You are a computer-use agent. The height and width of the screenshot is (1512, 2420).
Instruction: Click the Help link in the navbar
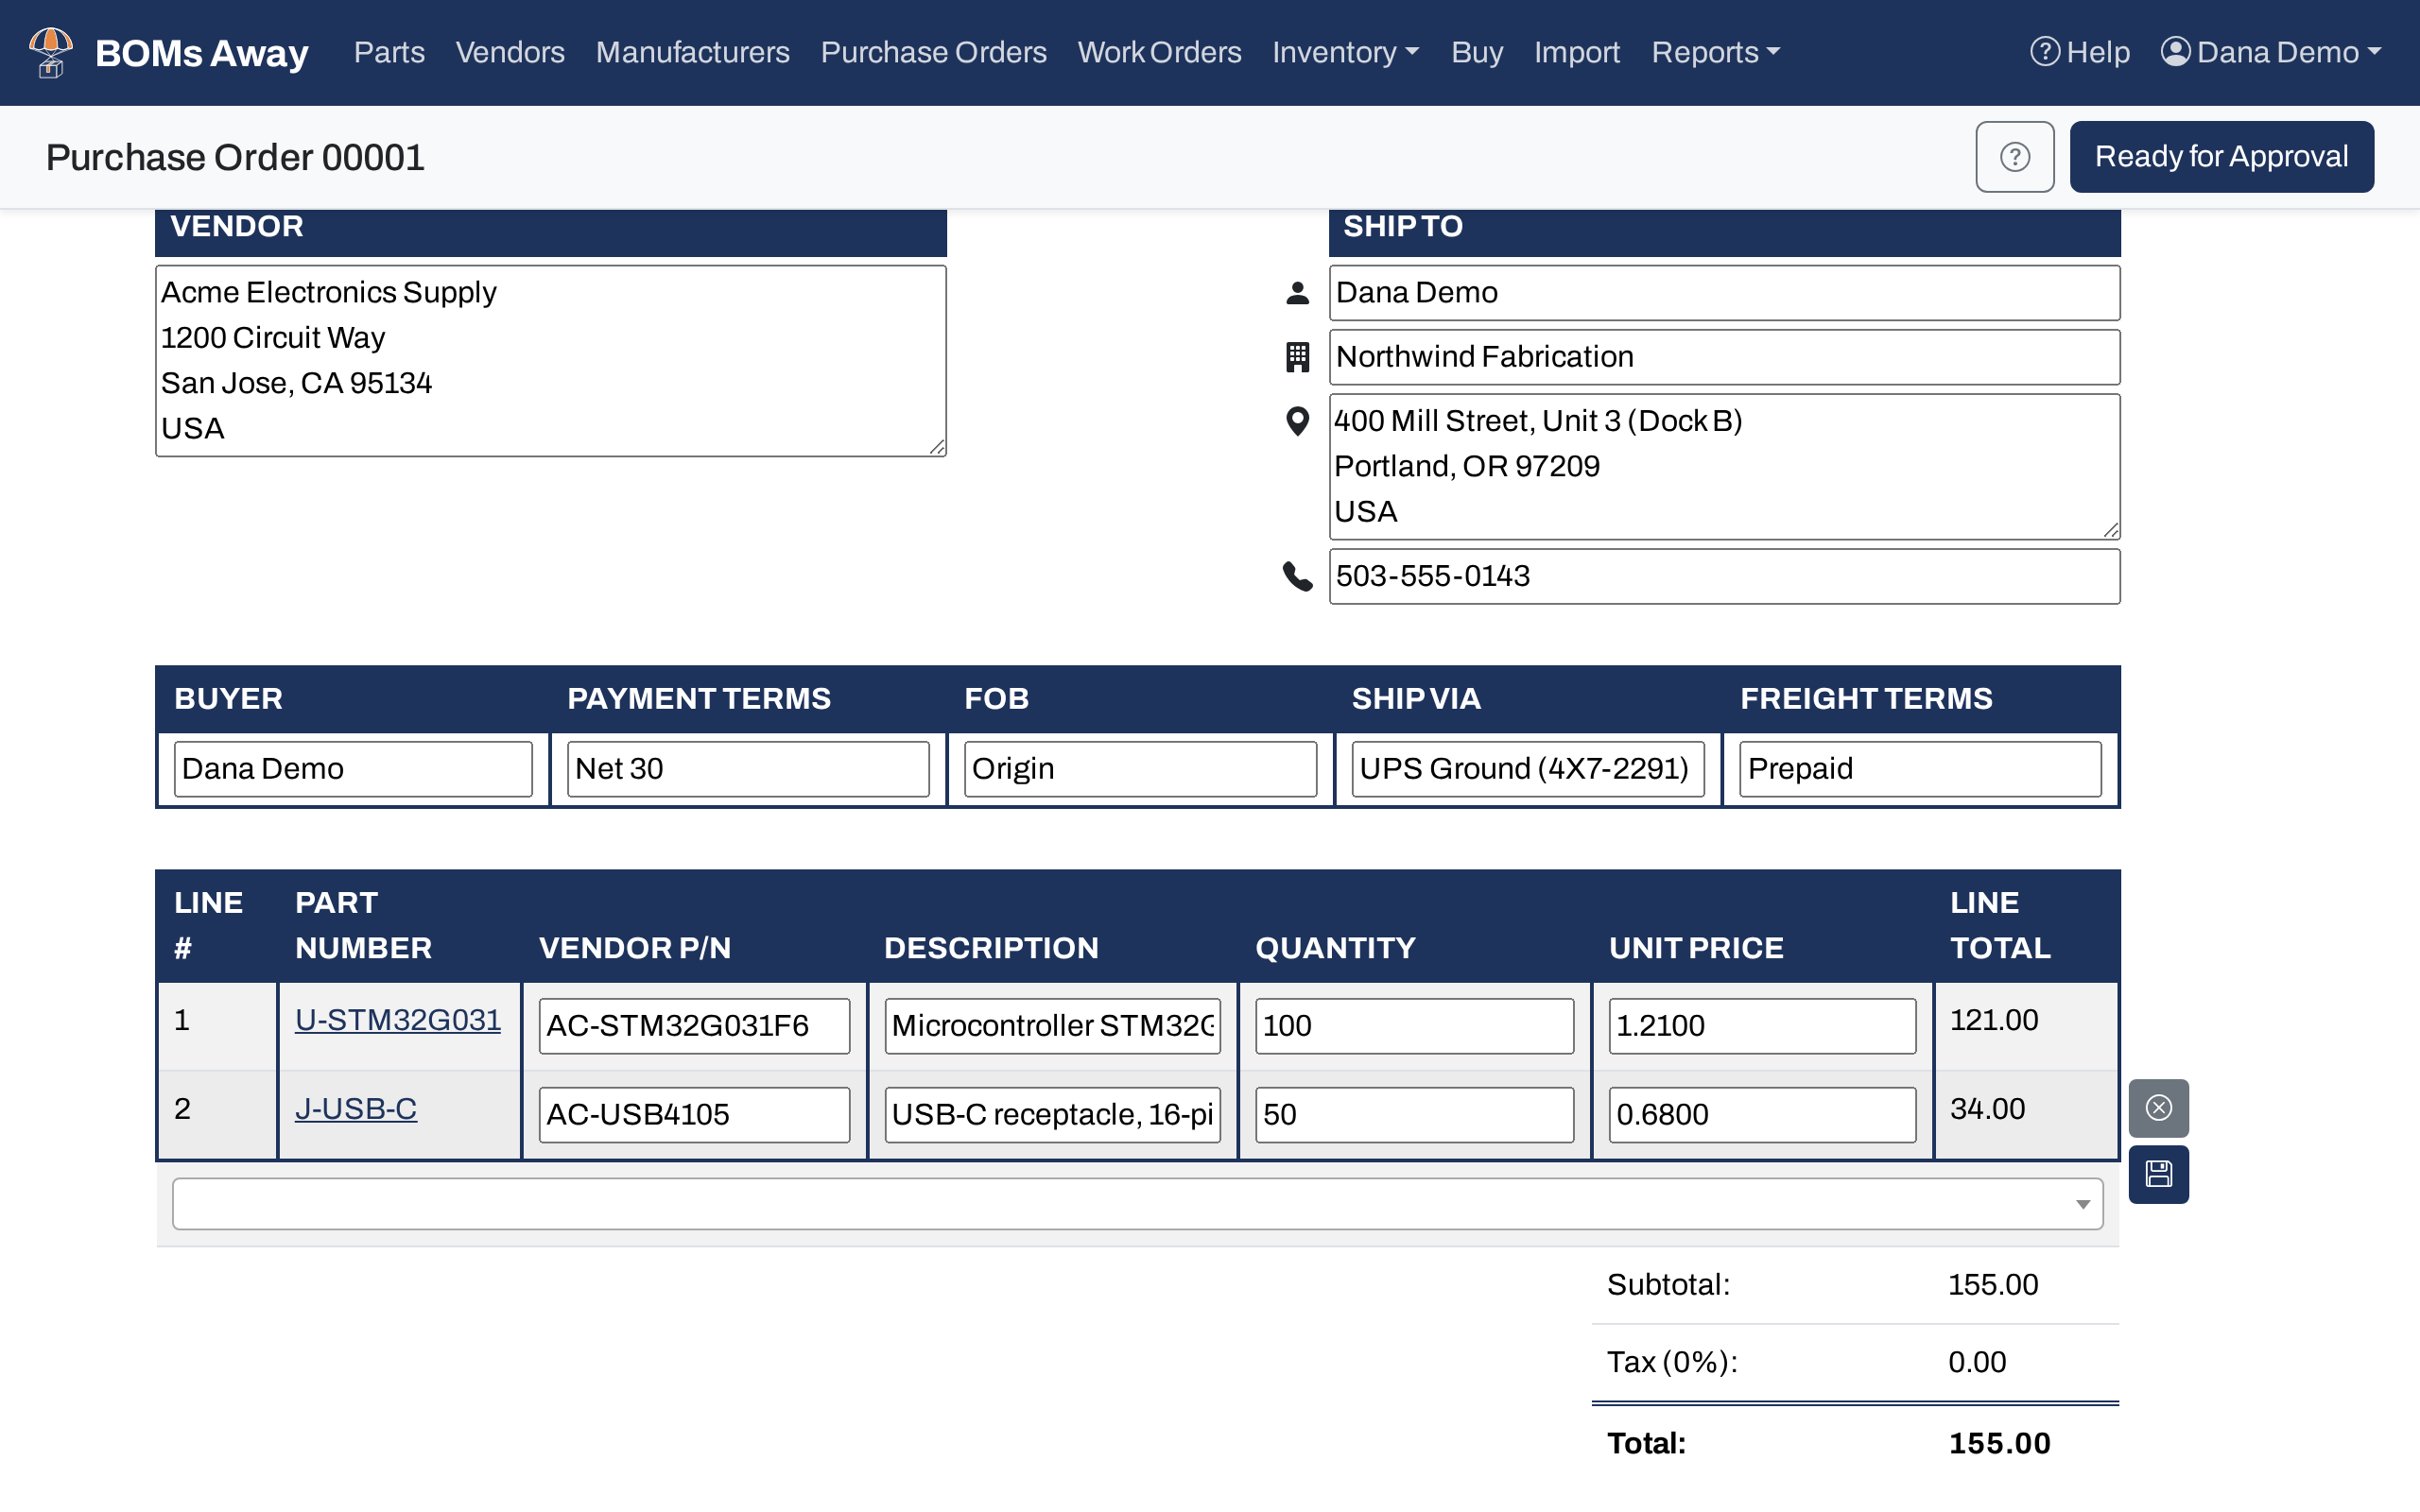[2080, 52]
